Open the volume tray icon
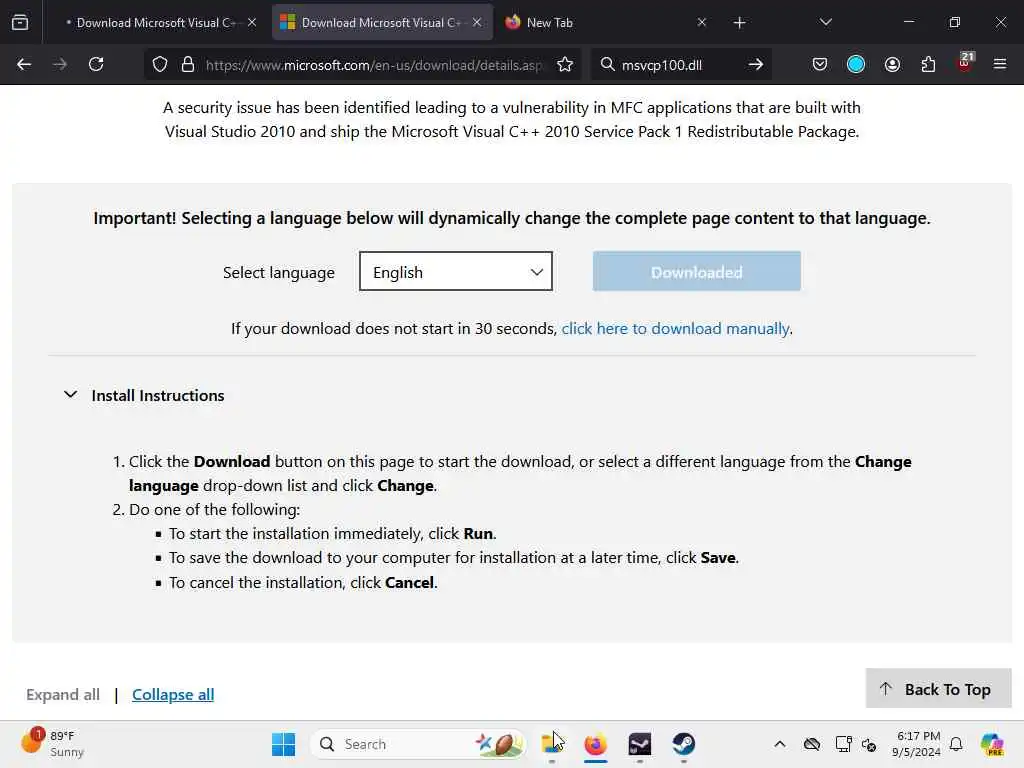 pyautogui.click(x=869, y=744)
